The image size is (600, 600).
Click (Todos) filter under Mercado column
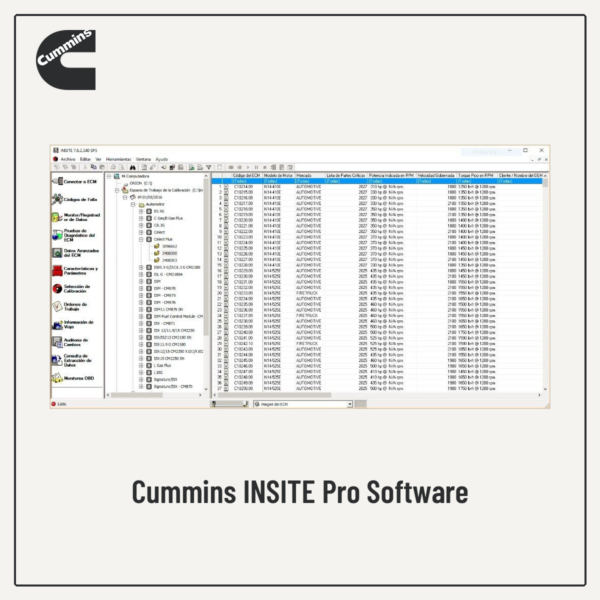(x=310, y=181)
